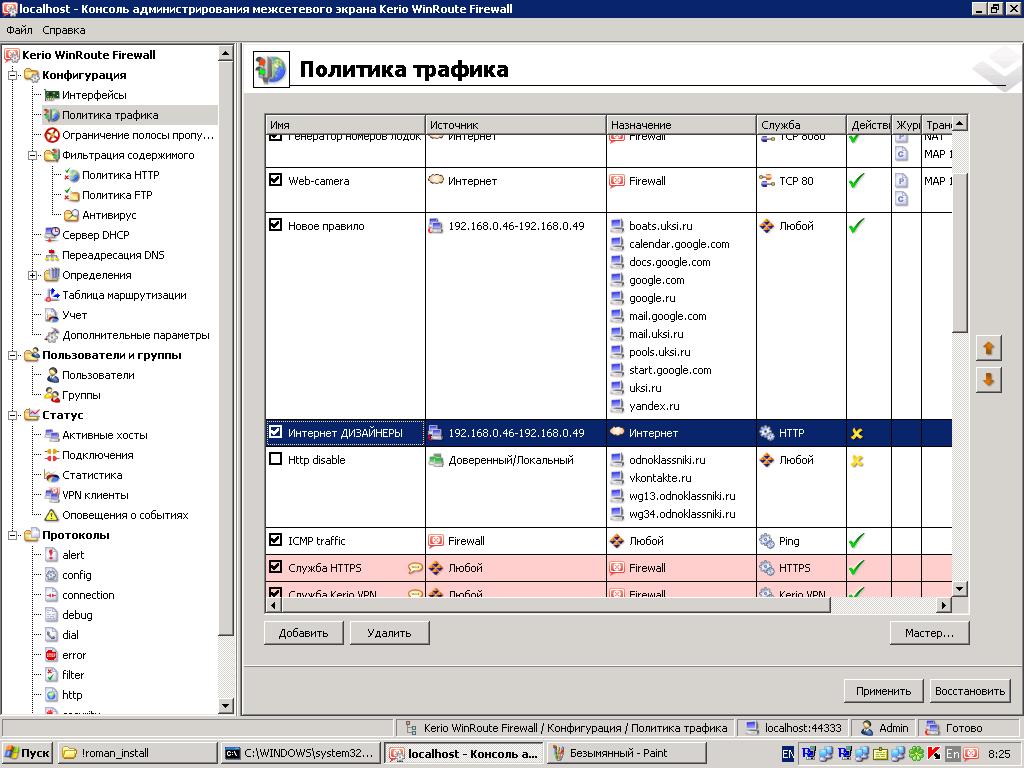The width and height of the screenshot is (1024, 768).
Task: Click the Источник column header
Action: click(x=516, y=124)
